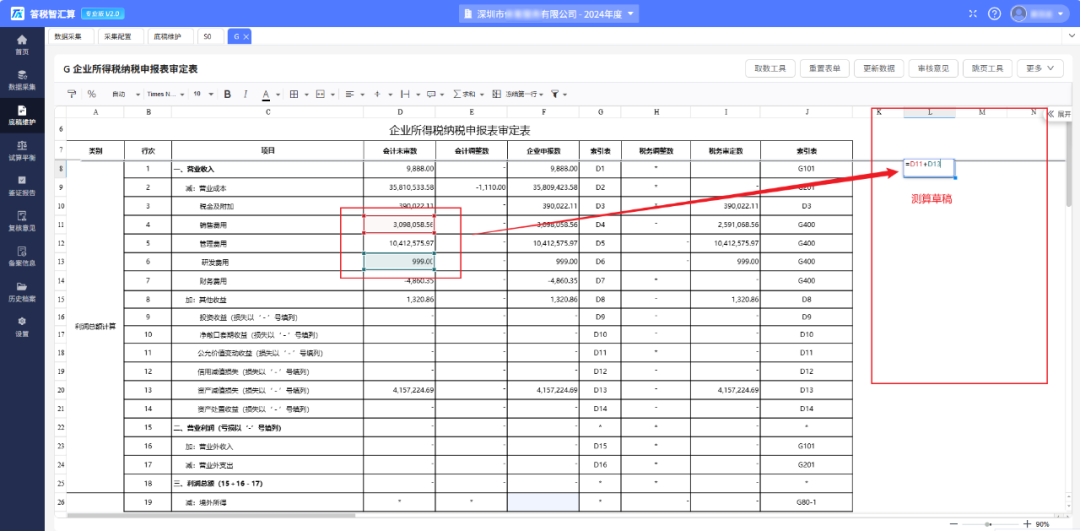Open the company and year selector dropdown
The height and width of the screenshot is (531, 1080).
(549, 13)
